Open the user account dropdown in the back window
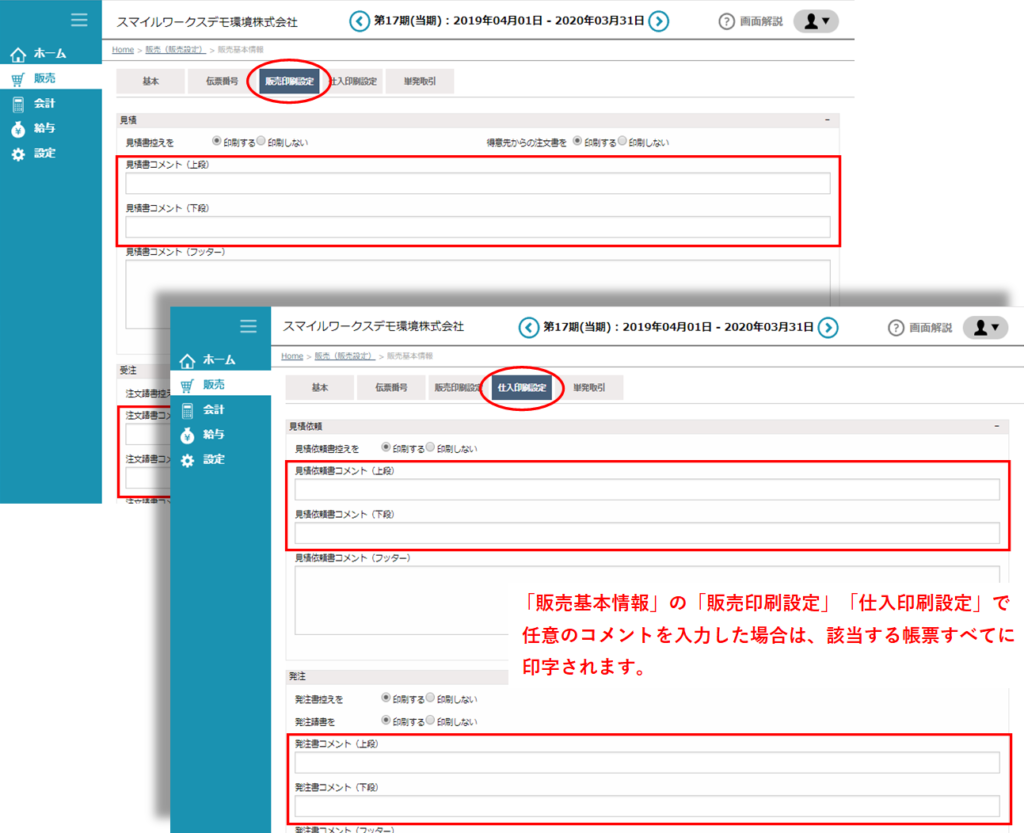The width and height of the screenshot is (1024, 833). coord(816,22)
